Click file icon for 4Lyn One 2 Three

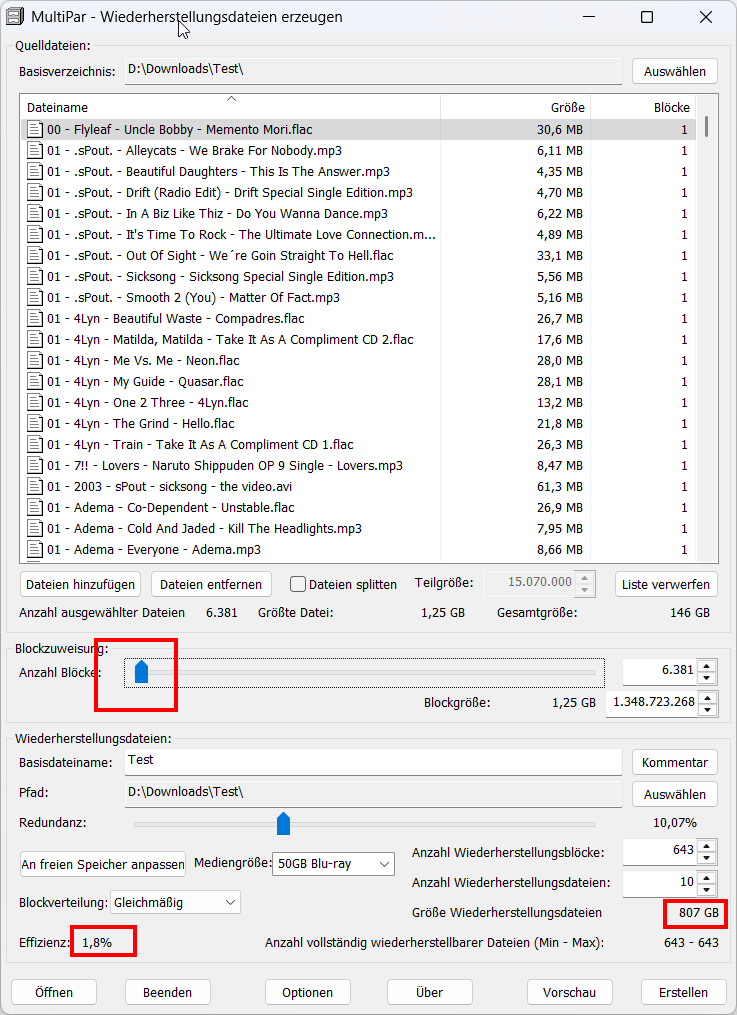click(x=35, y=403)
